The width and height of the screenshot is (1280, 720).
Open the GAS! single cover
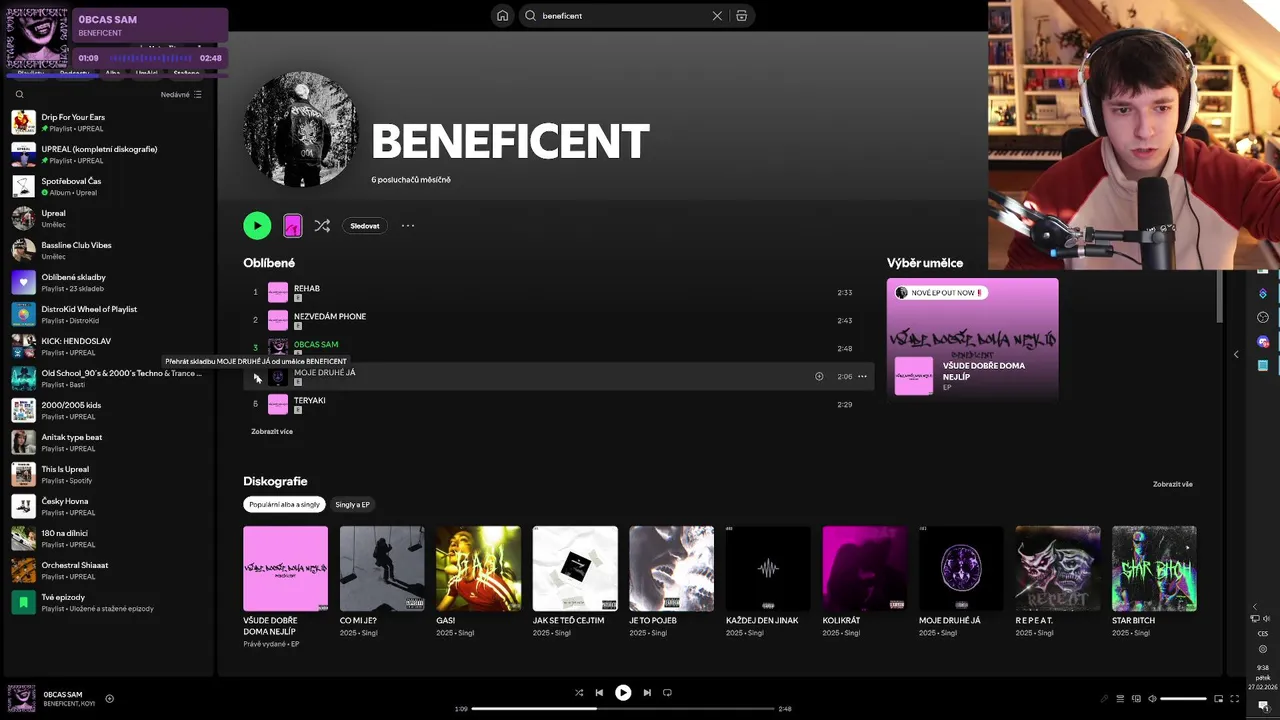click(x=478, y=569)
